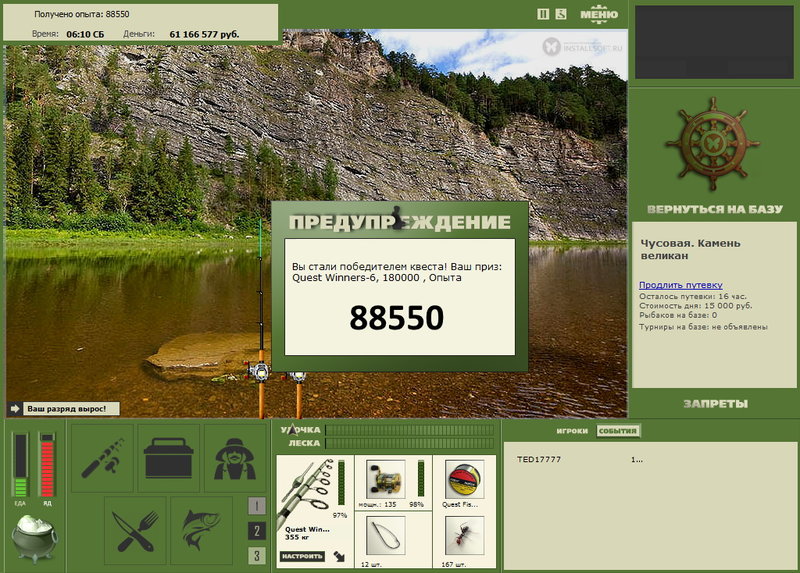The width and height of the screenshot is (800, 573).
Task: Switch to the СОБЫТИЯ tab
Action: point(618,431)
